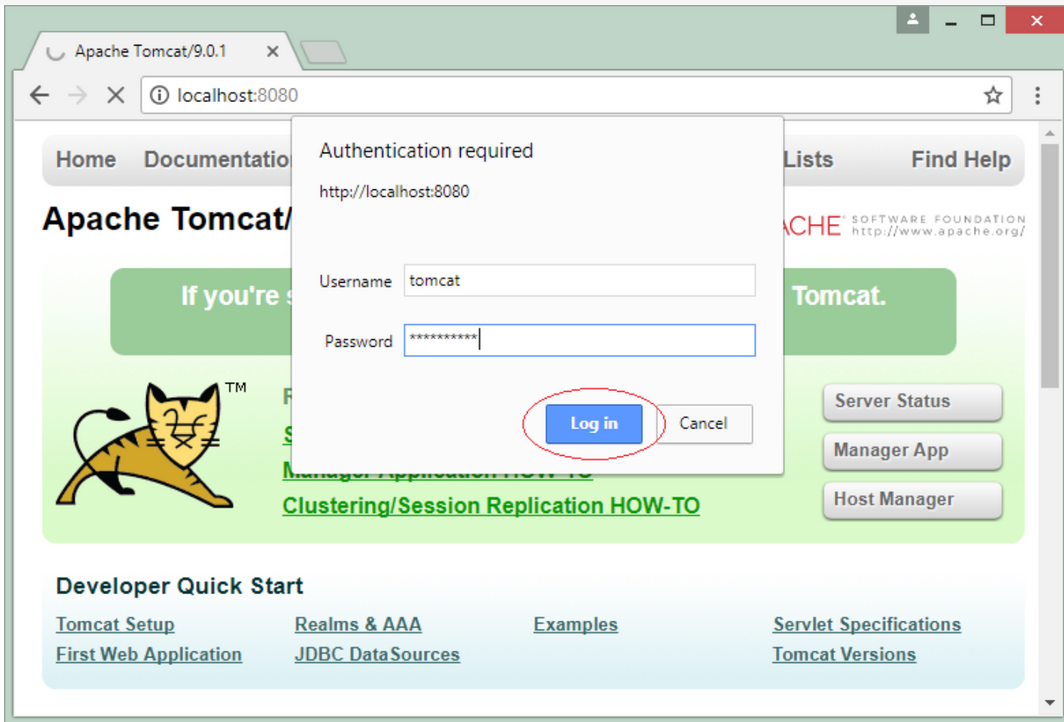
Task: Open Home in the navigation bar
Action: pyautogui.click(x=86, y=160)
